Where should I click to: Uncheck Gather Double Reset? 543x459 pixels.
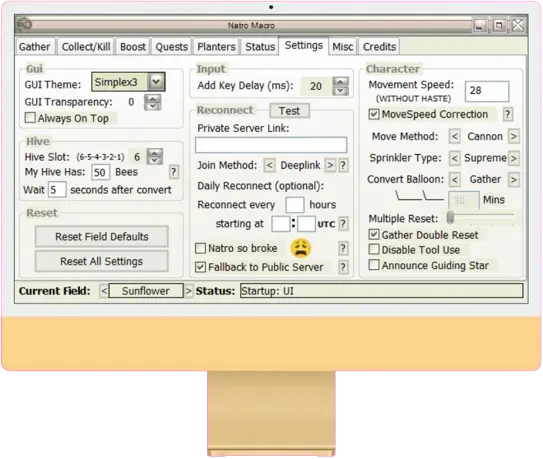(374, 235)
